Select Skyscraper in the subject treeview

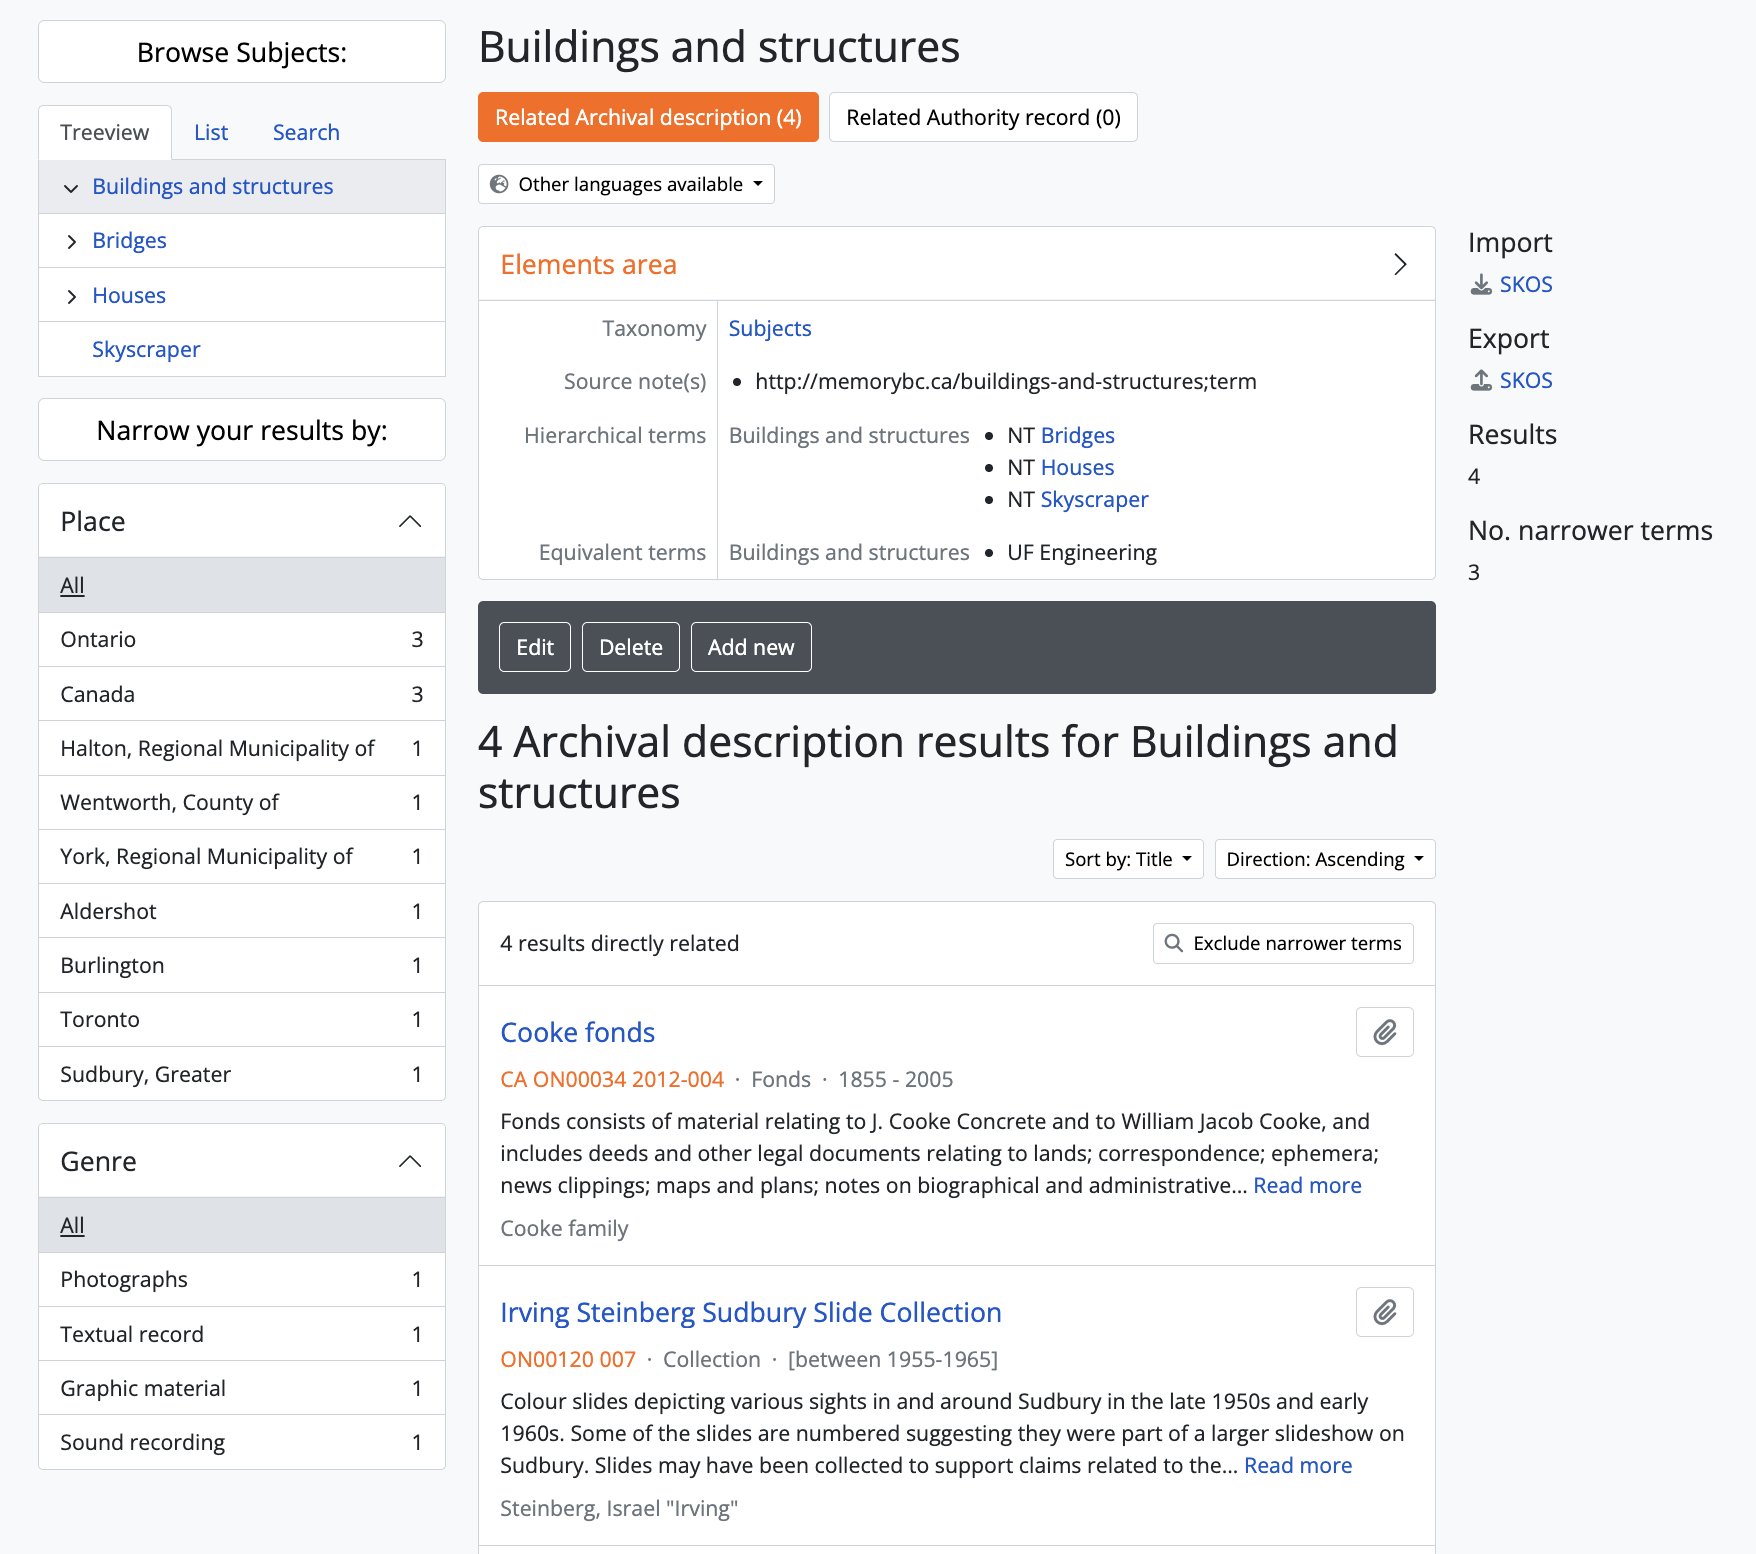point(146,350)
